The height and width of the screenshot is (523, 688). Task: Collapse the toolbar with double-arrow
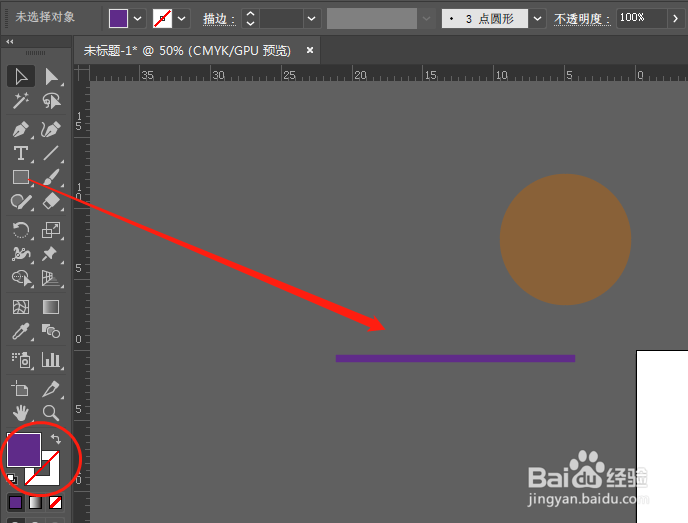pos(10,42)
